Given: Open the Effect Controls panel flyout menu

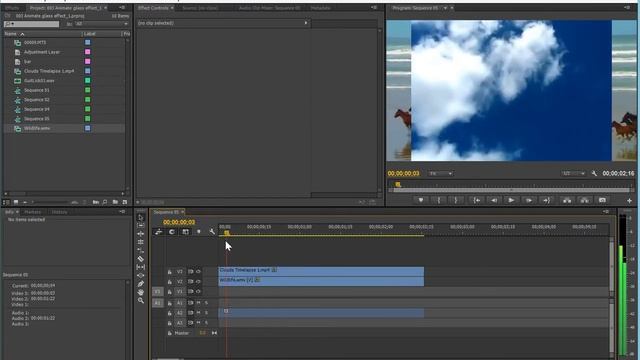Looking at the screenshot, I should tap(374, 8).
